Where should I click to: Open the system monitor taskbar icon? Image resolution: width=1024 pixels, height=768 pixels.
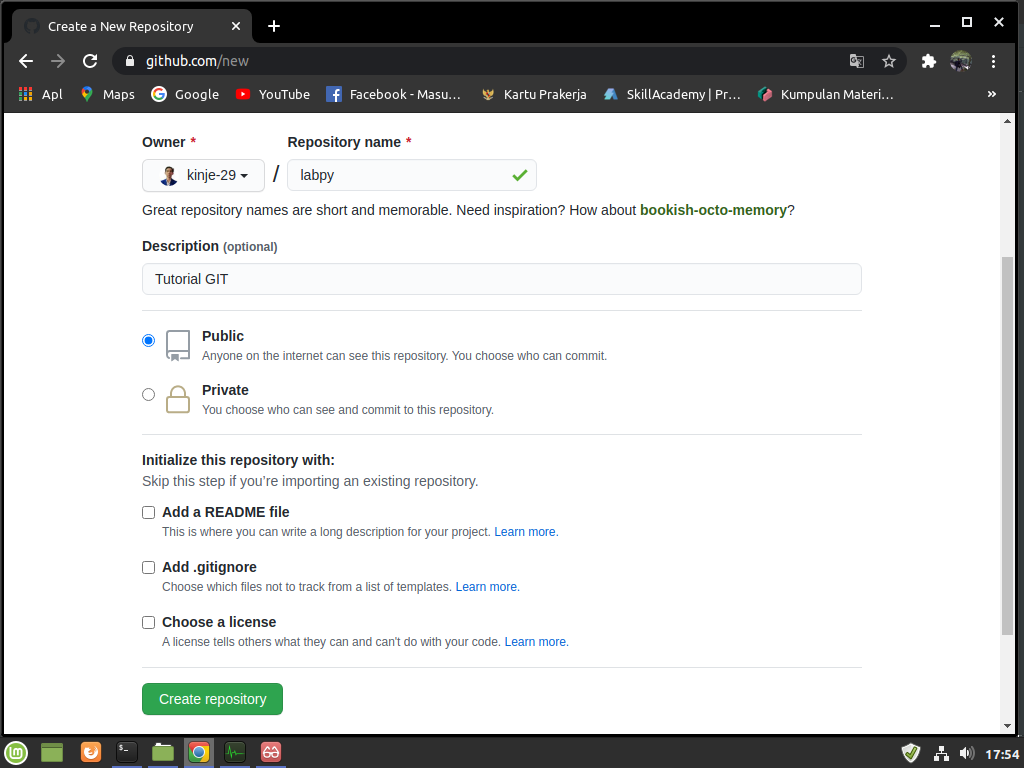pyautogui.click(x=234, y=753)
